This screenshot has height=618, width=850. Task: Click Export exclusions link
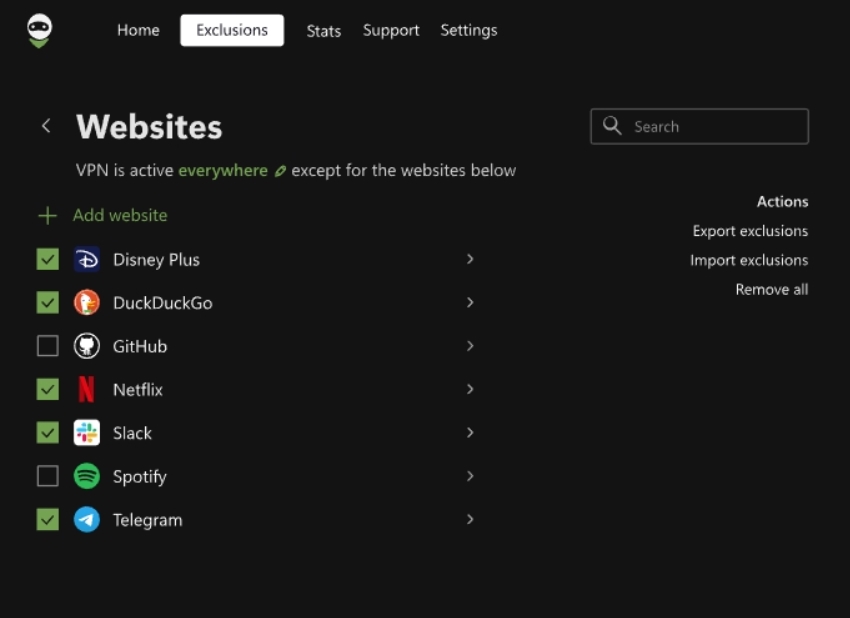click(x=750, y=231)
